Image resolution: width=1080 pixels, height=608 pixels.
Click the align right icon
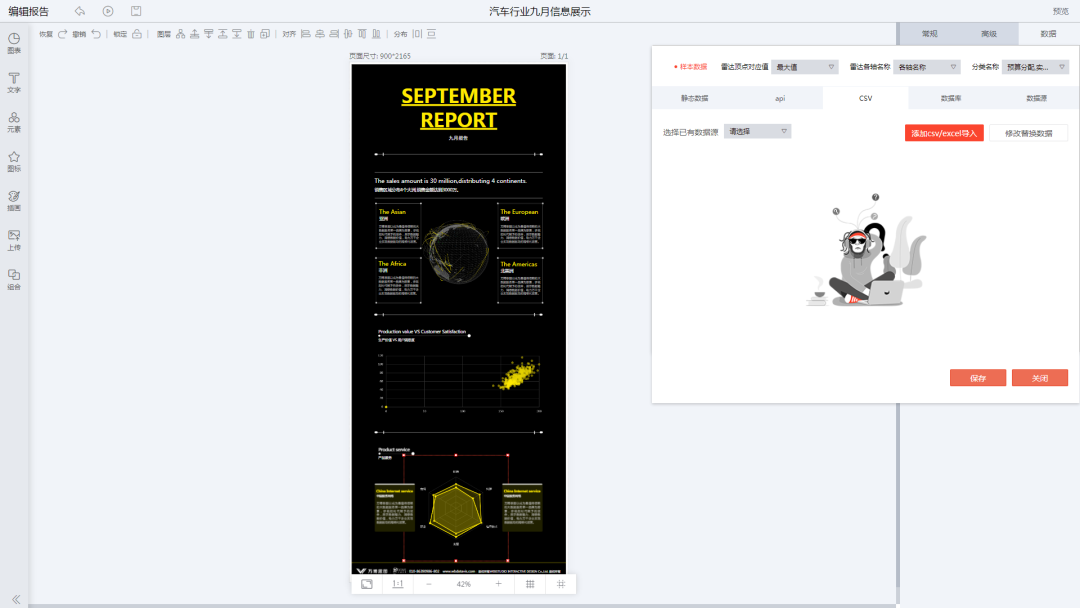tap(334, 34)
